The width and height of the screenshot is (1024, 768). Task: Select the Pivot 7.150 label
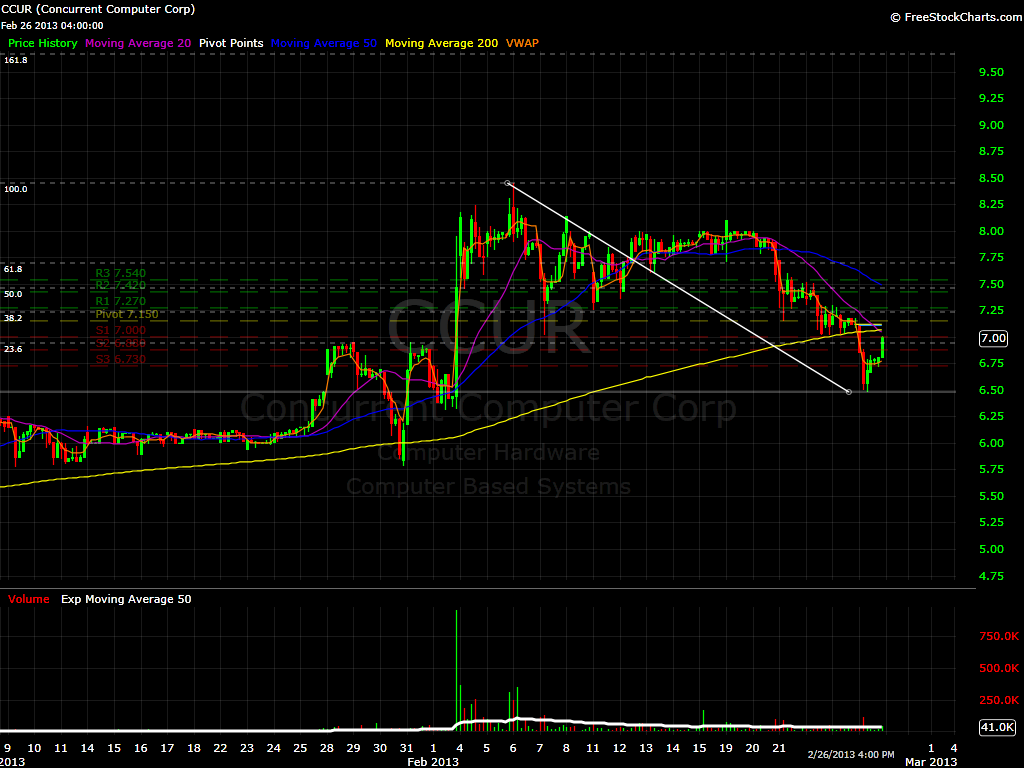click(x=127, y=314)
